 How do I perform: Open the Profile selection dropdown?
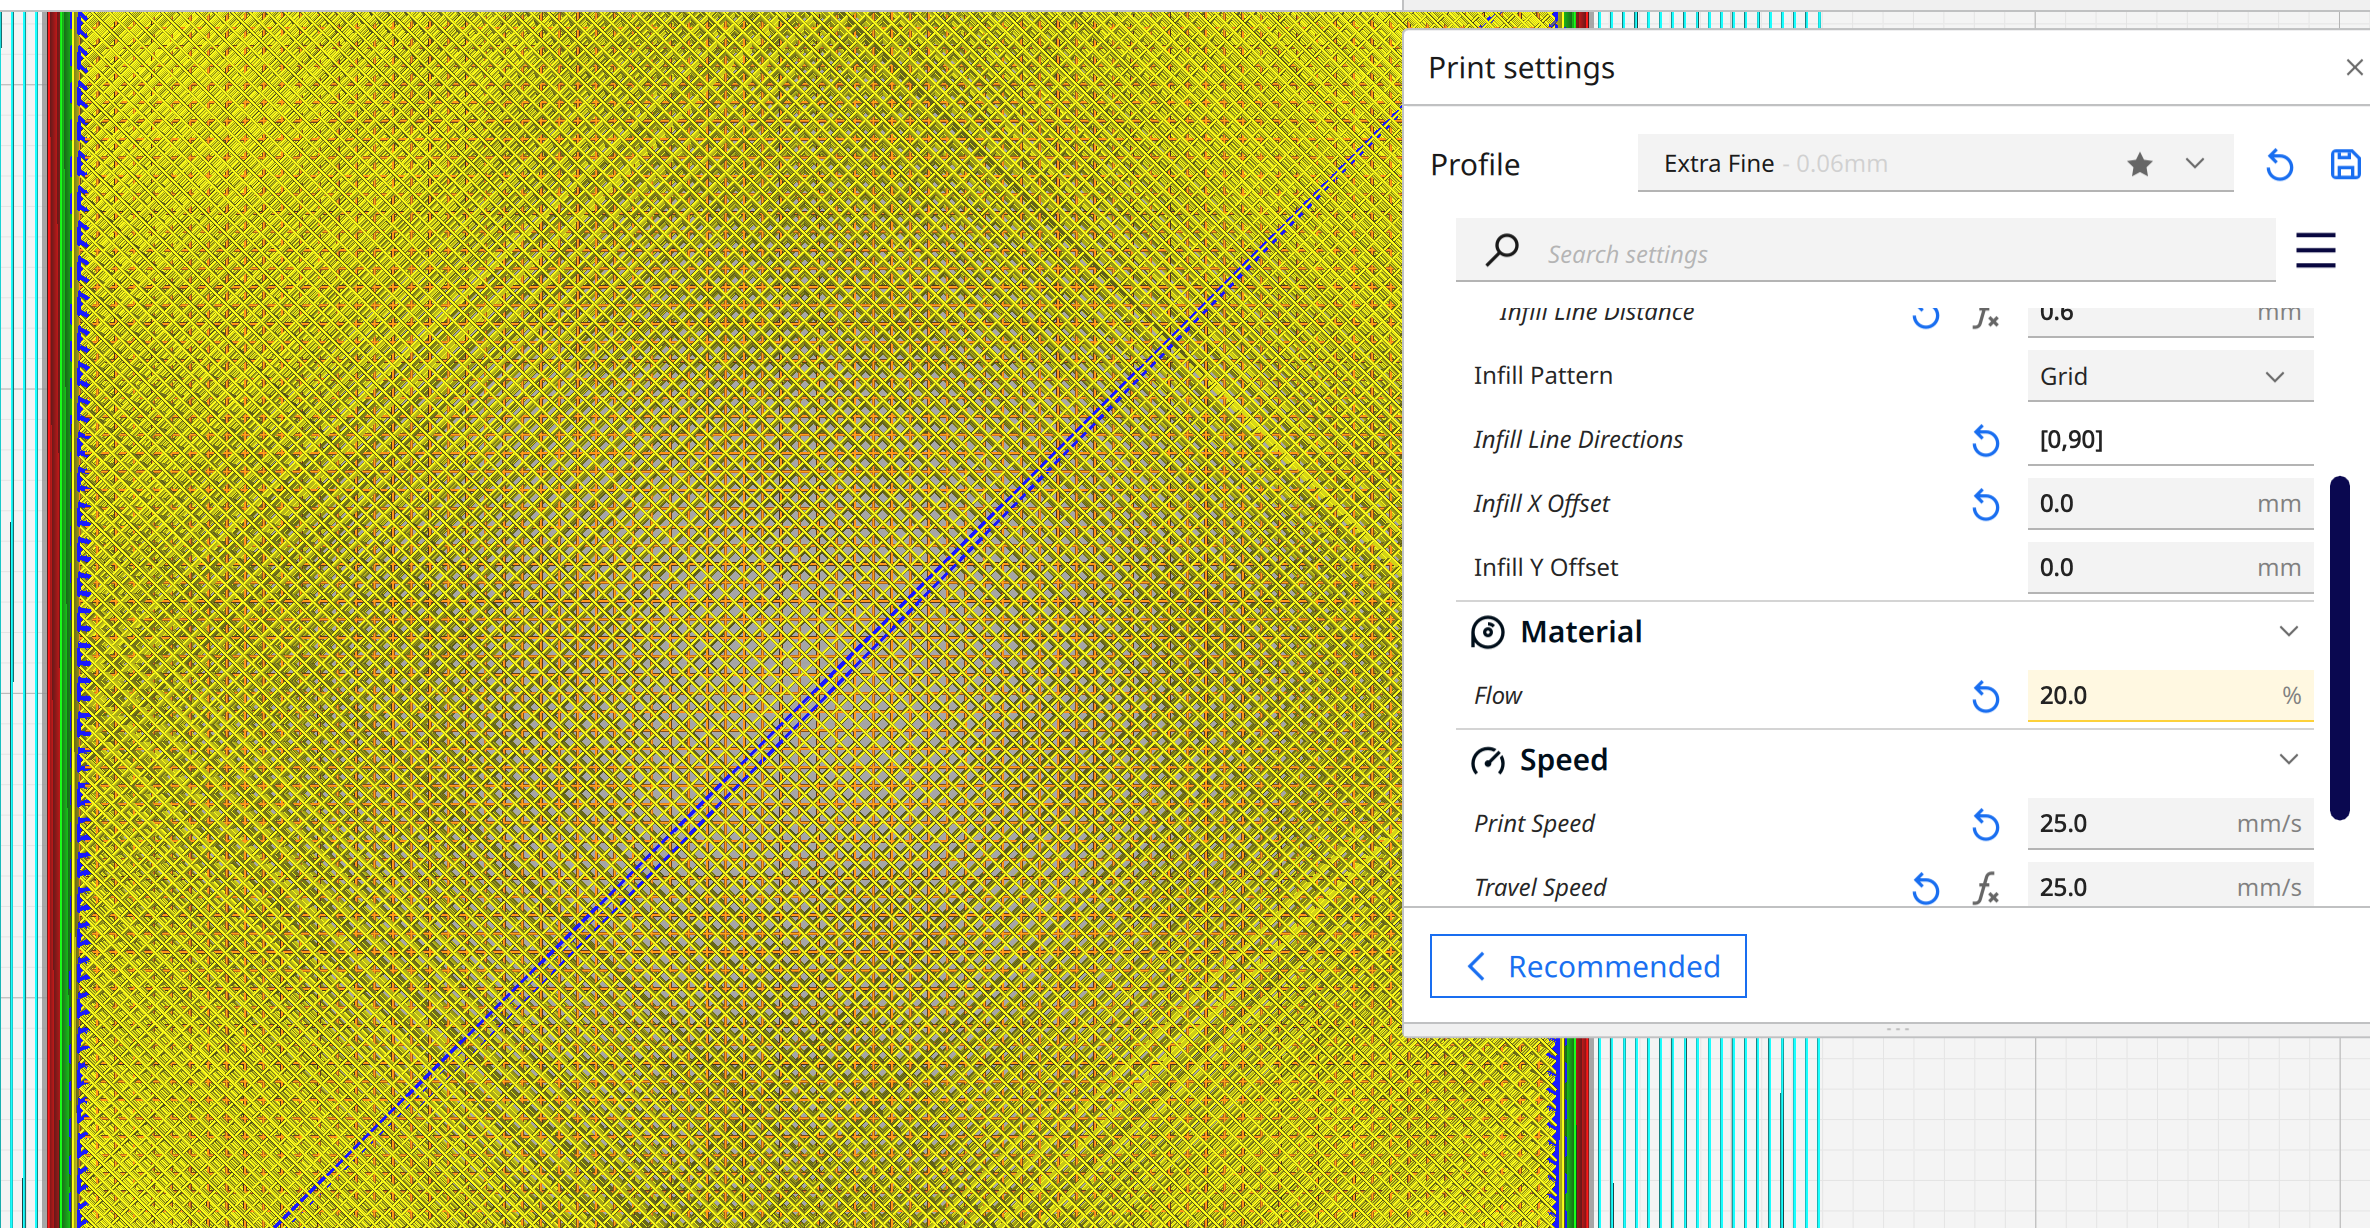click(2194, 163)
